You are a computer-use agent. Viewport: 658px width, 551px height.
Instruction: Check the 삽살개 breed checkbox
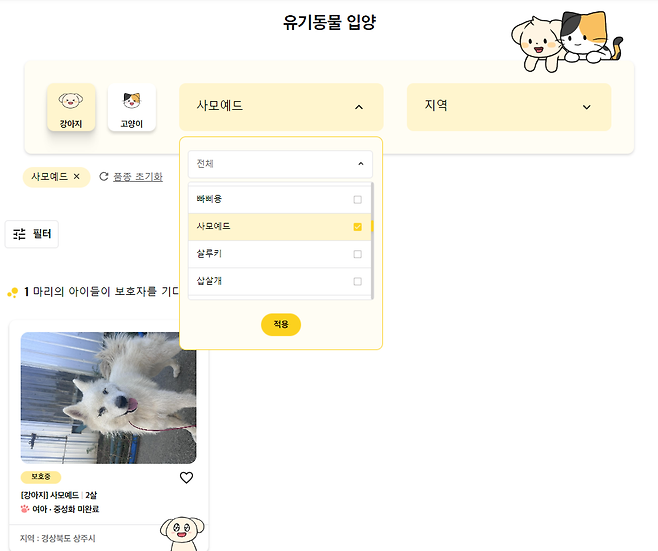point(358,281)
